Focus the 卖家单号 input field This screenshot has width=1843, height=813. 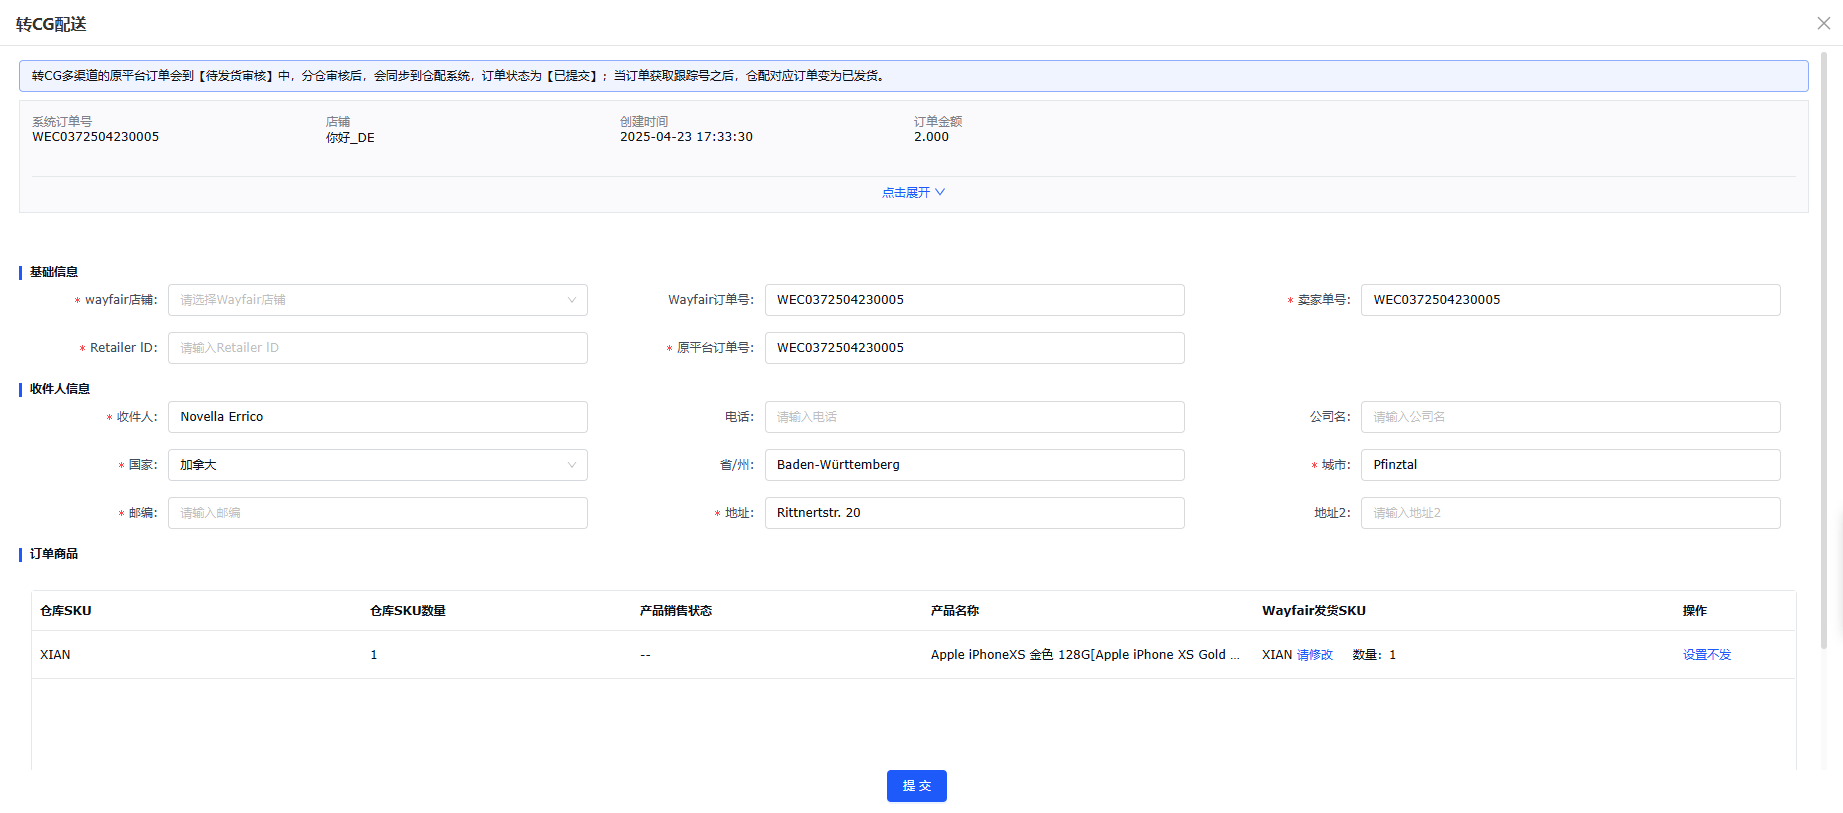pos(1569,300)
